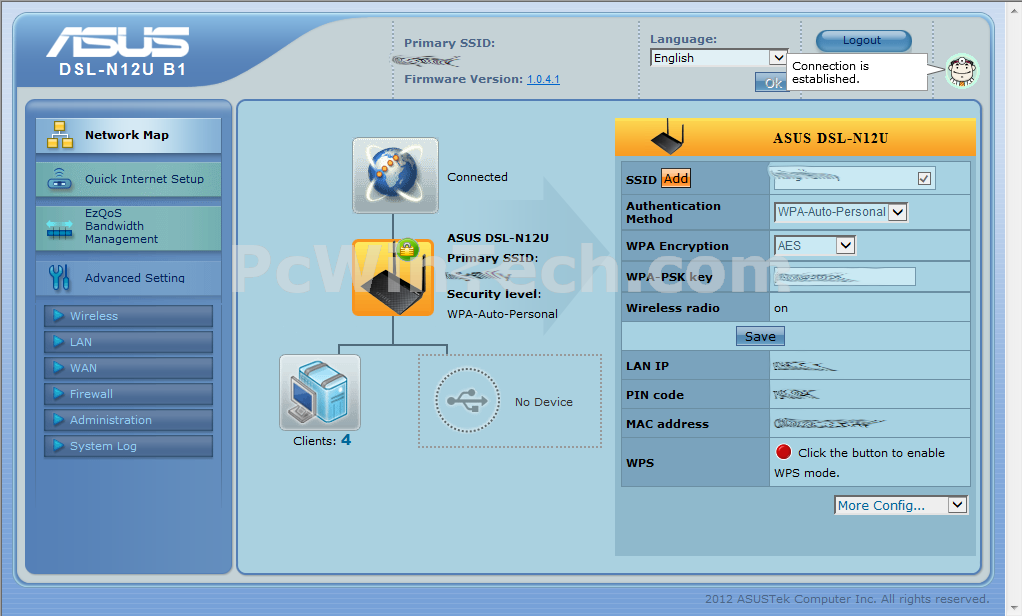Image resolution: width=1022 pixels, height=616 pixels.
Task: Toggle the SSID checkbox
Action: click(924, 179)
